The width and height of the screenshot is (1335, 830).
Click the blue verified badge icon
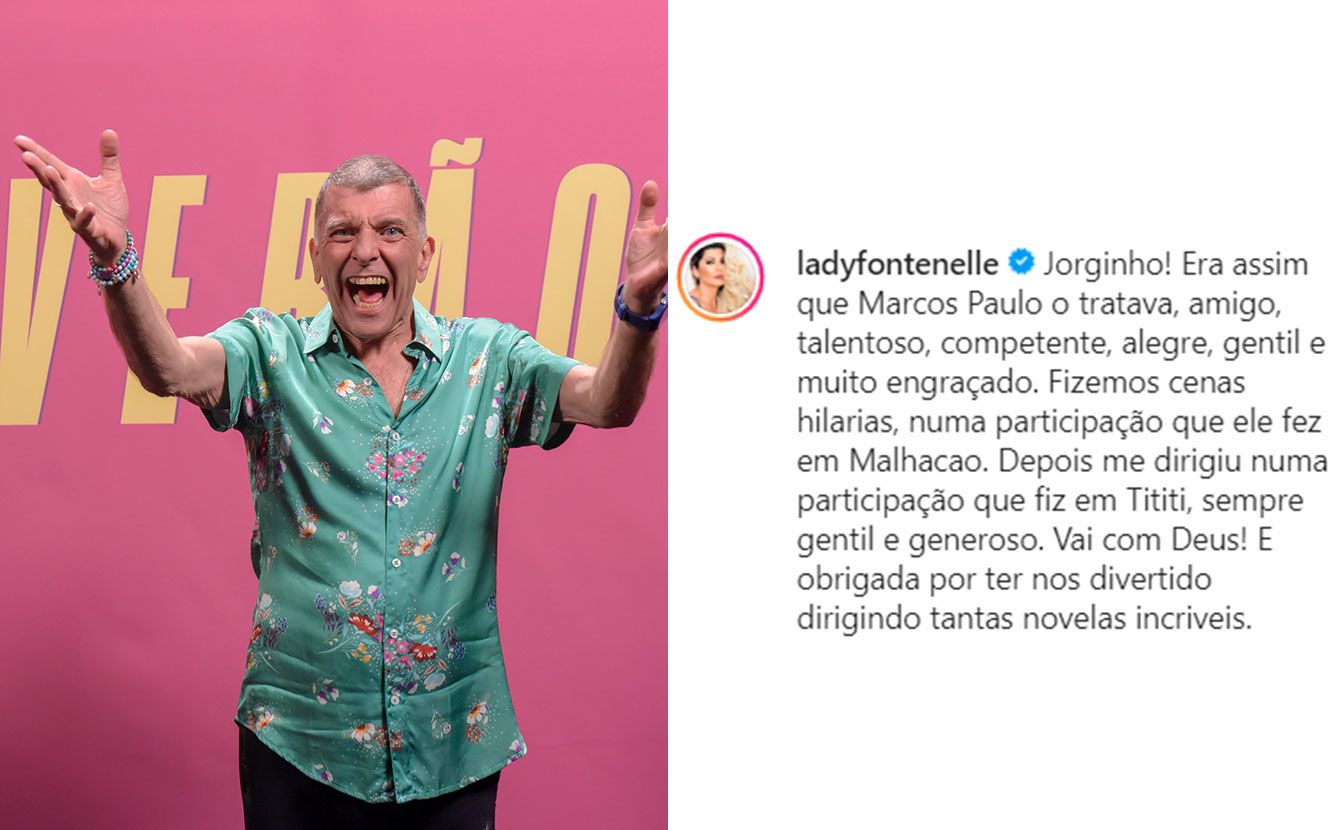coord(1021,264)
